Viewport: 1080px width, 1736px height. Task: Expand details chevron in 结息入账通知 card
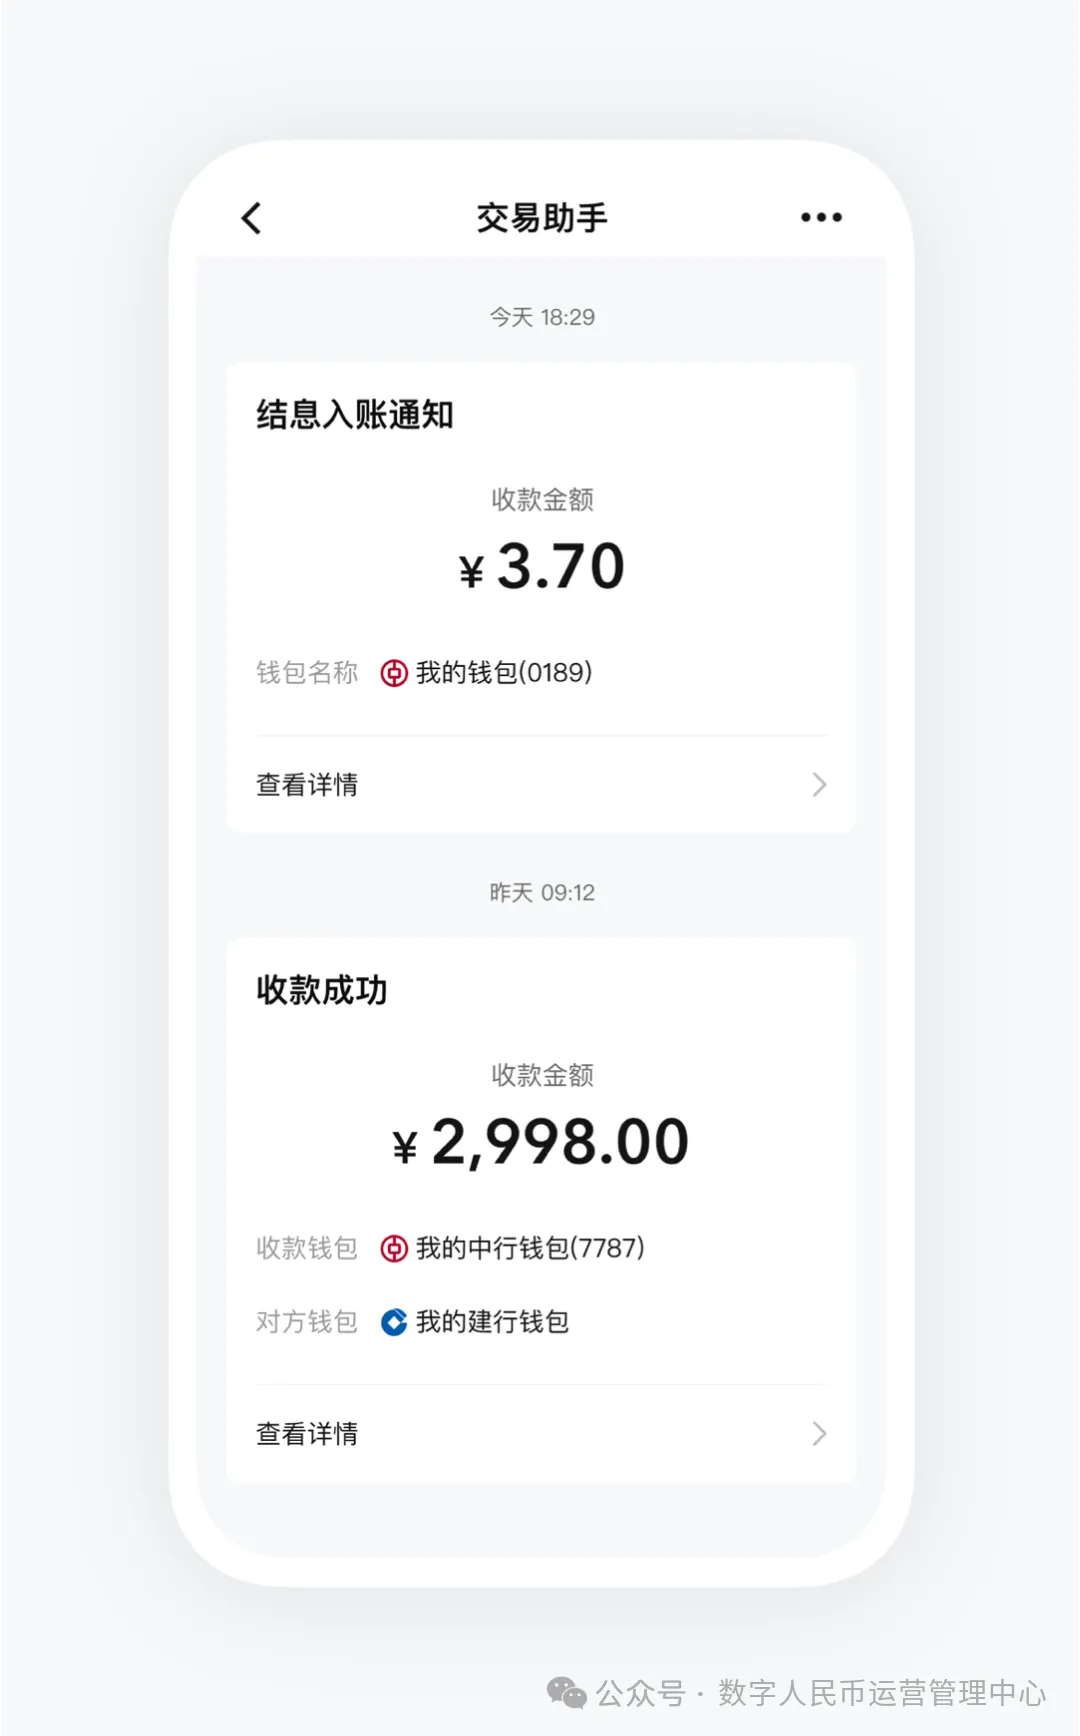tap(819, 785)
